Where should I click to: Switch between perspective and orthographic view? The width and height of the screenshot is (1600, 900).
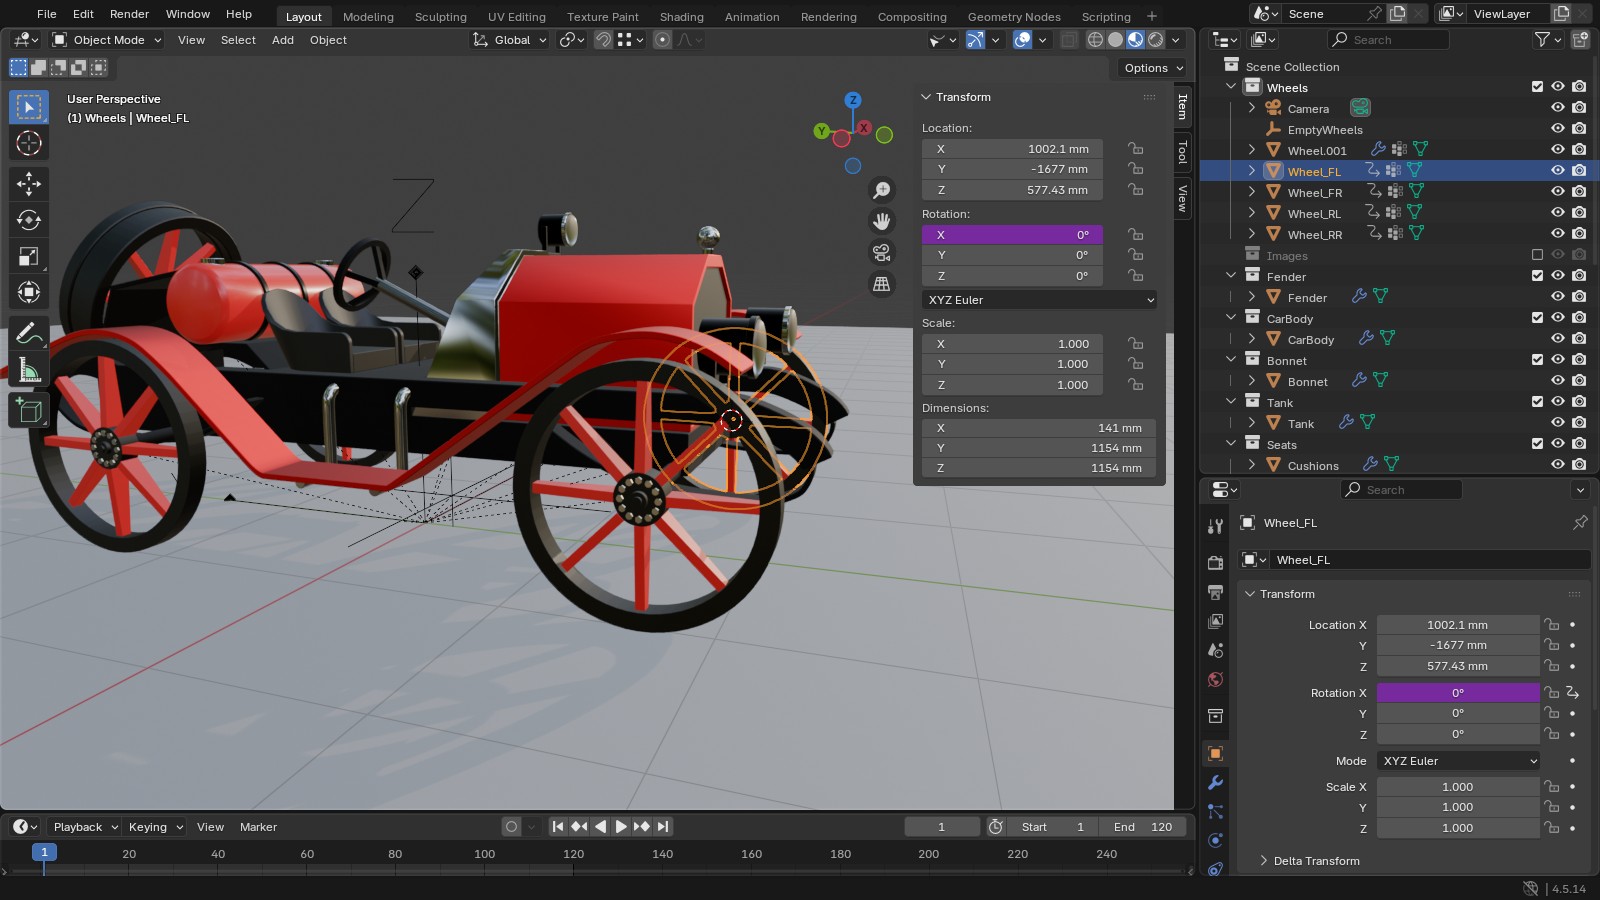pos(881,284)
